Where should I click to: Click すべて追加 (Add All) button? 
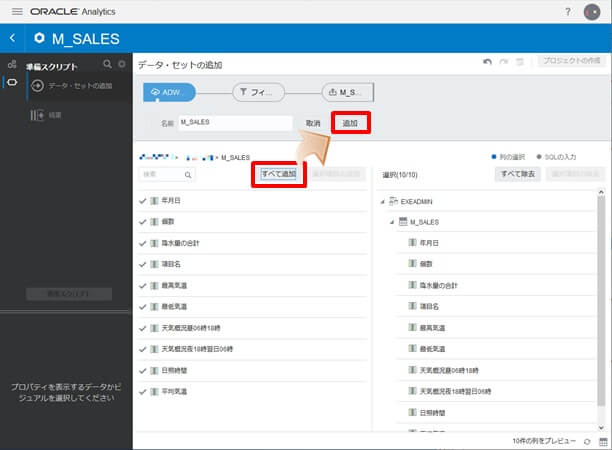pos(279,174)
